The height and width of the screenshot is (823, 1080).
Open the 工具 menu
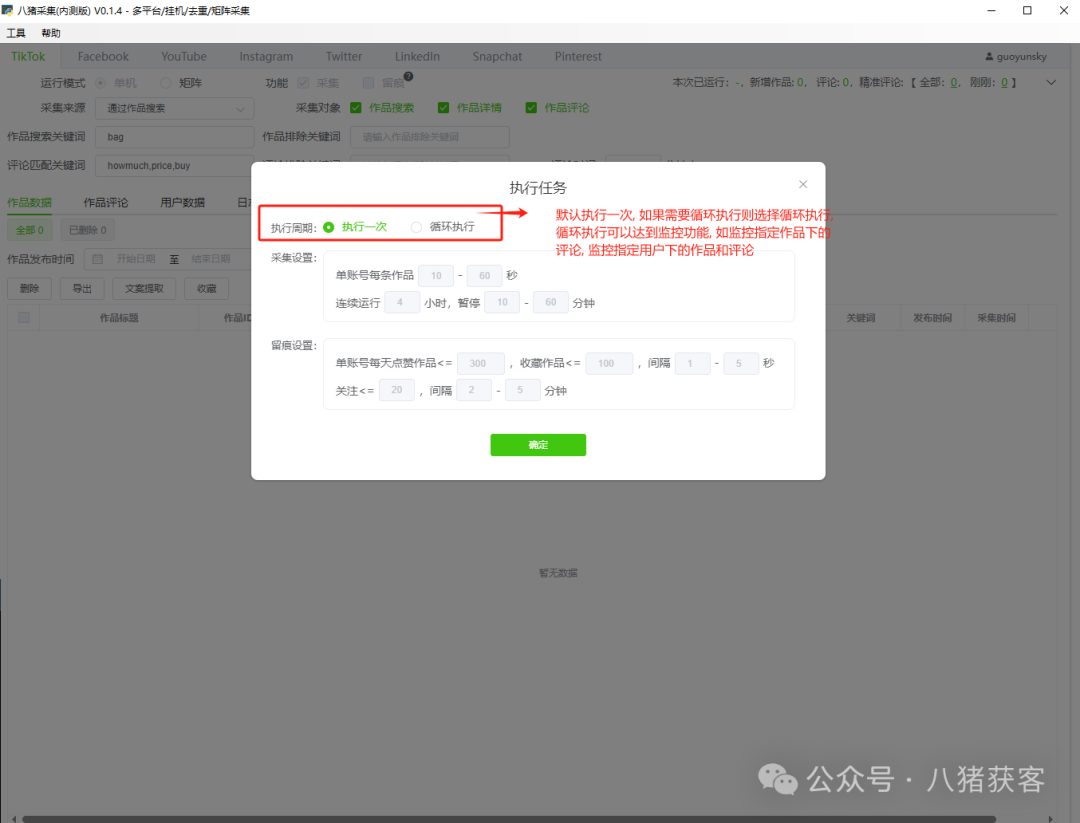click(16, 33)
